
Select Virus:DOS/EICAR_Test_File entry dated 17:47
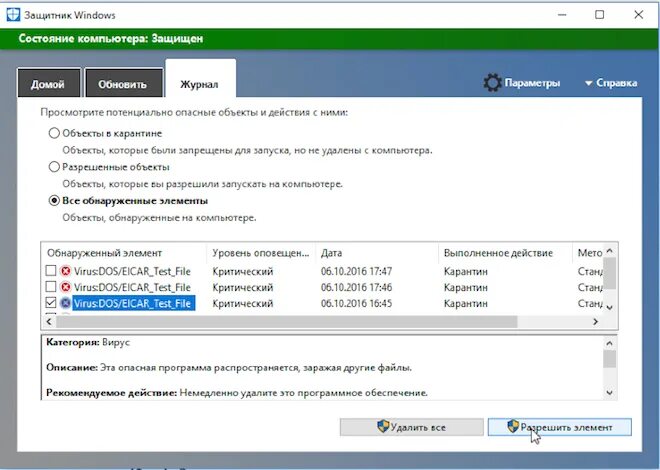click(132, 271)
